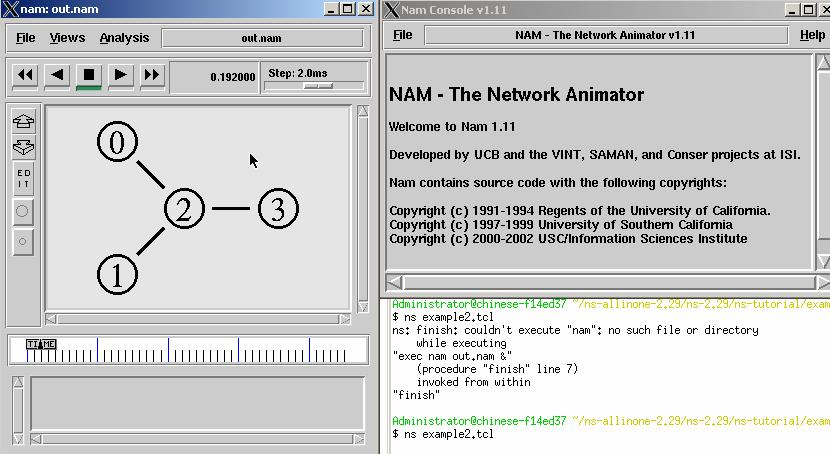Click down arrow of Nam Console vertical scrollbar

823,261
